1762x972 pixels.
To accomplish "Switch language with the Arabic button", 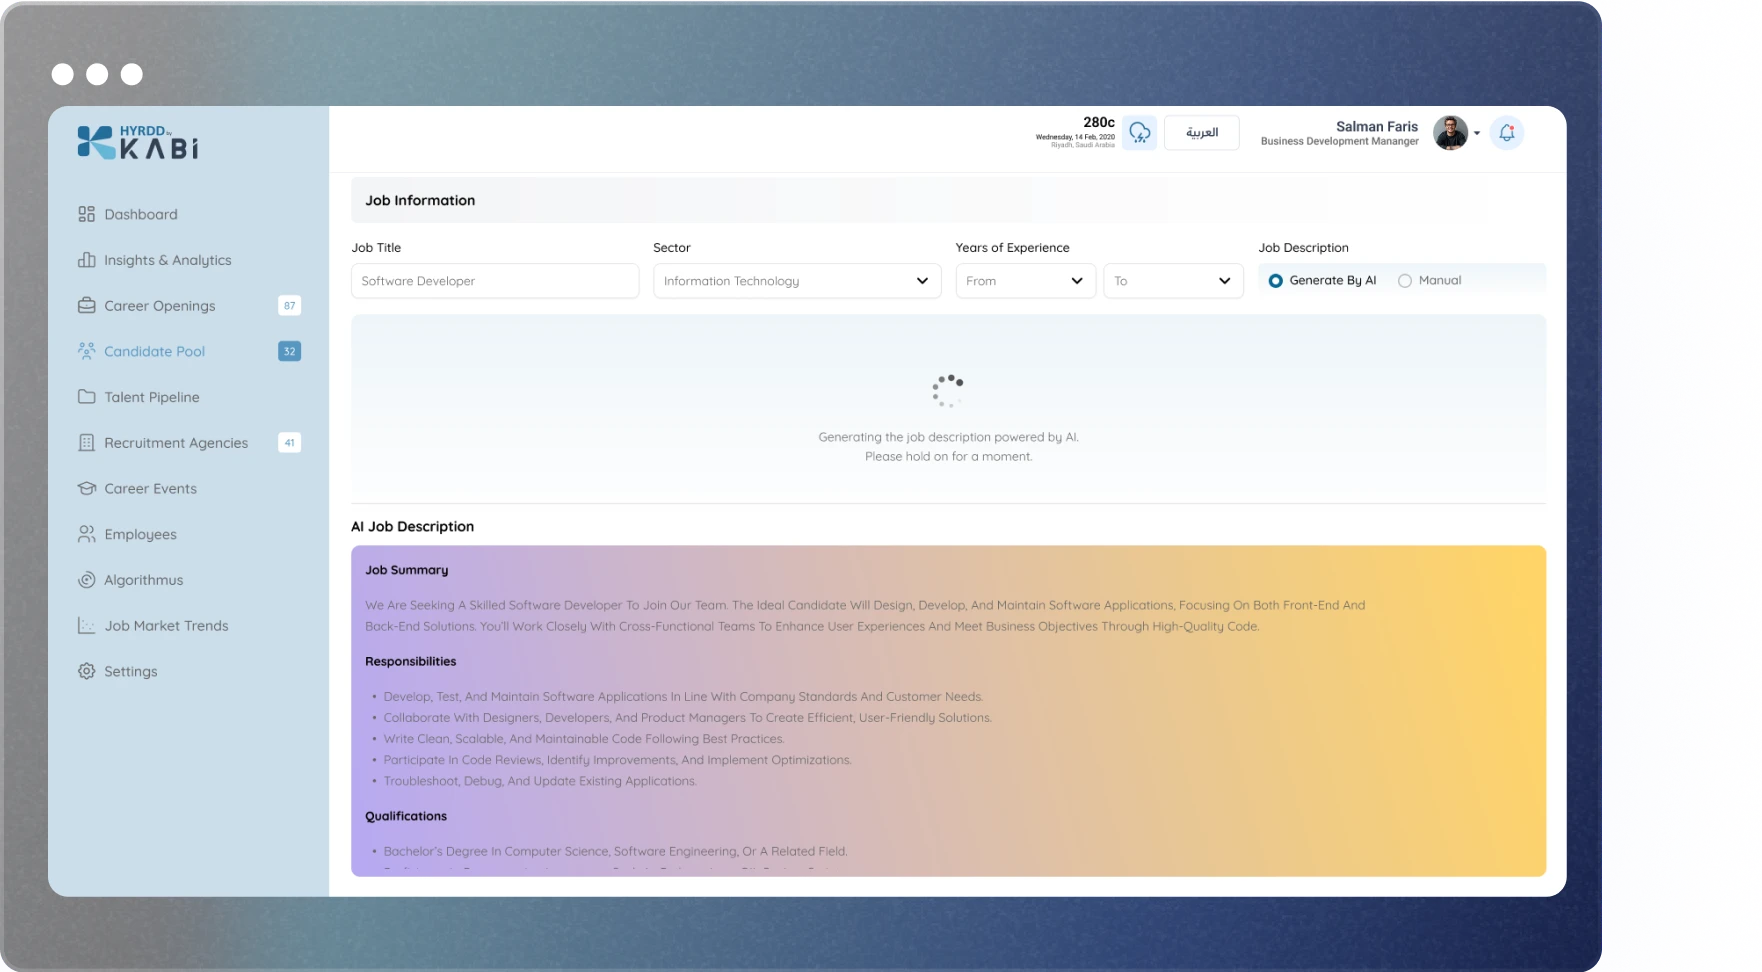I will coord(1201,133).
